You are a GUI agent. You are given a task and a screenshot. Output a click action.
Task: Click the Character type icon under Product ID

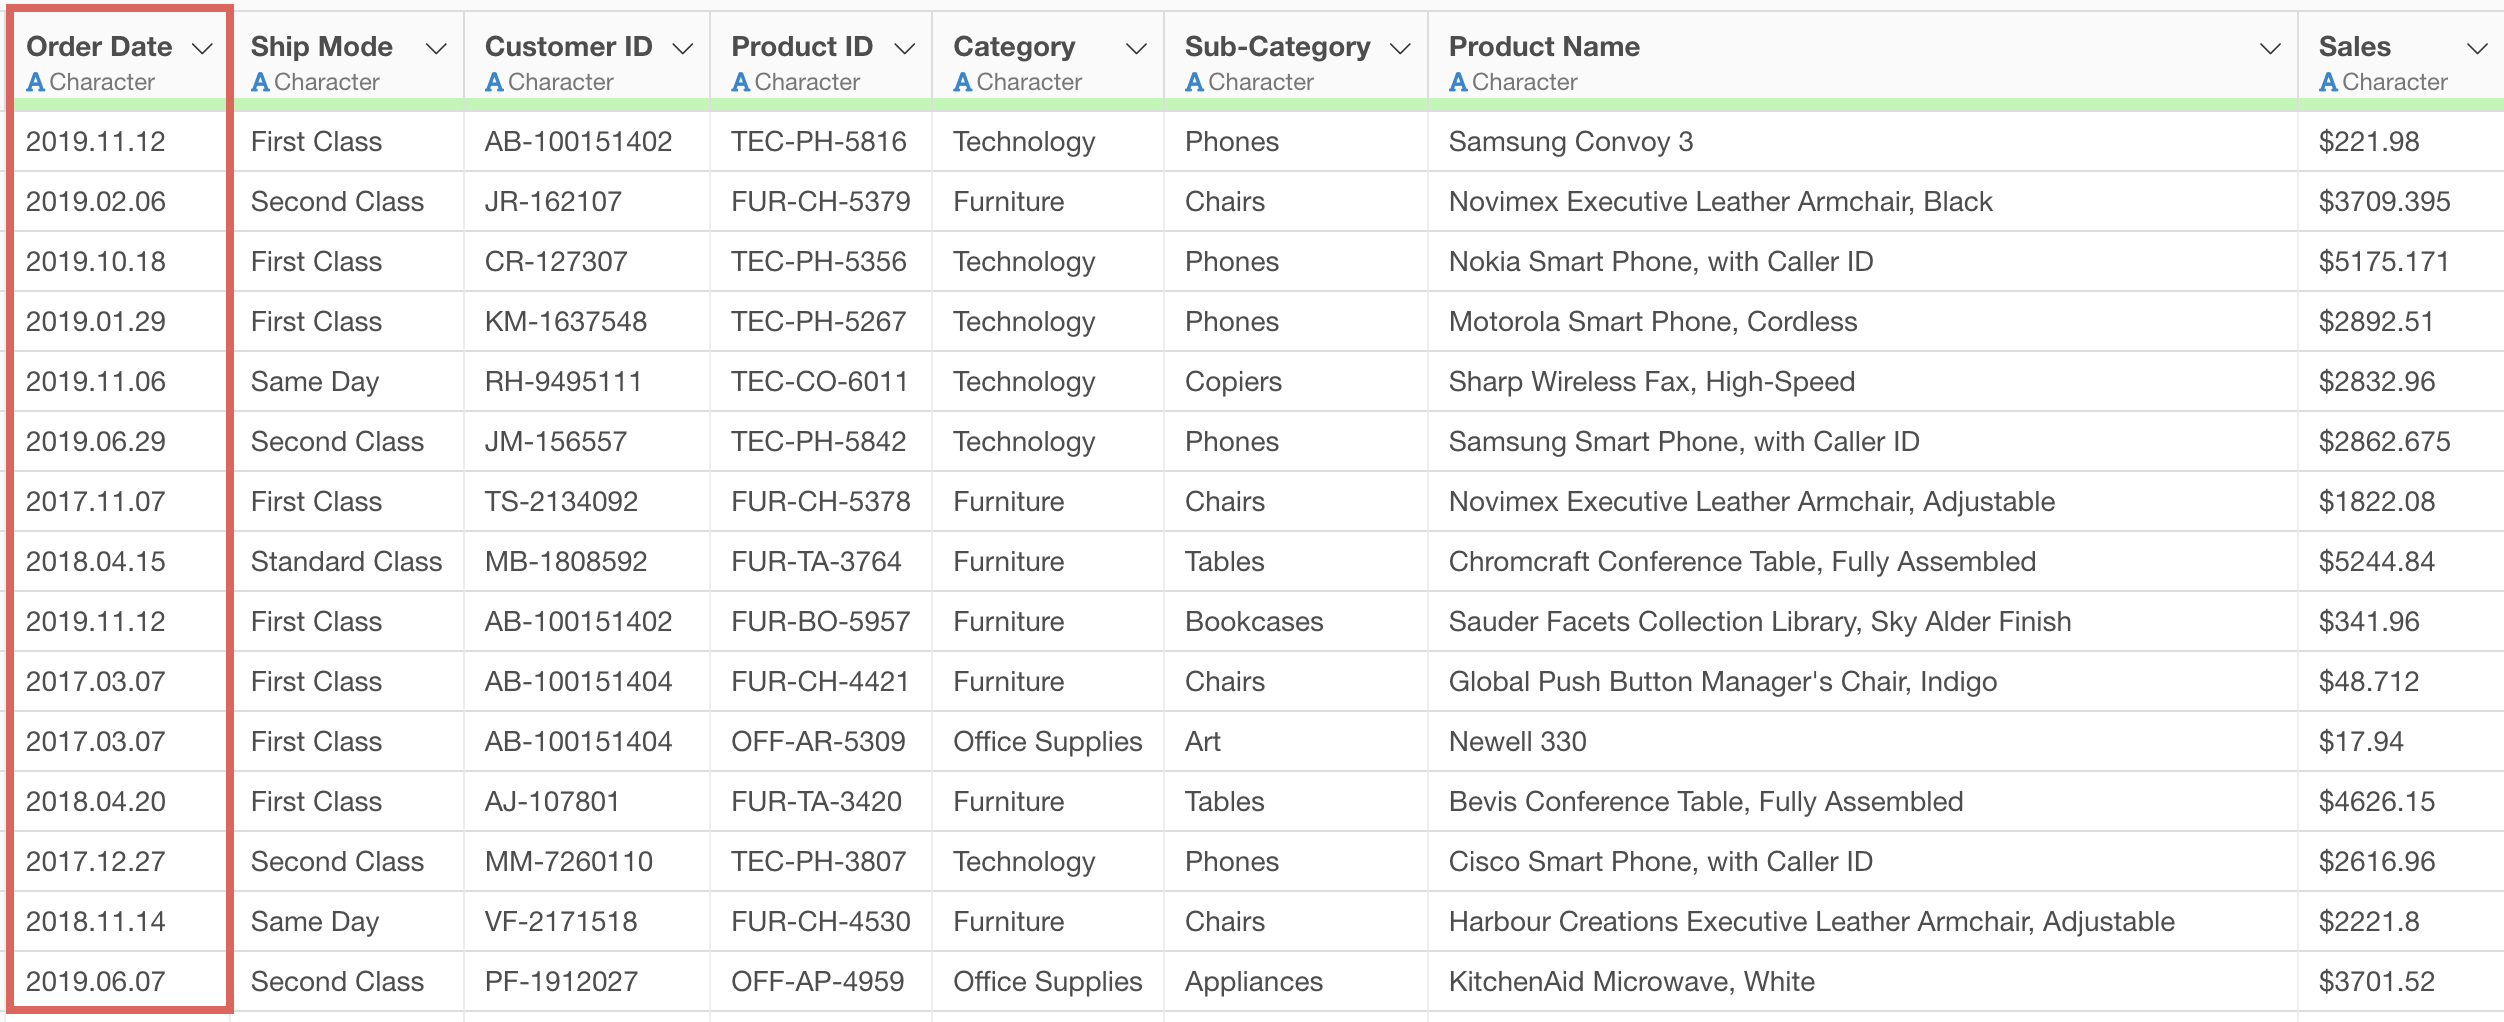click(x=740, y=82)
